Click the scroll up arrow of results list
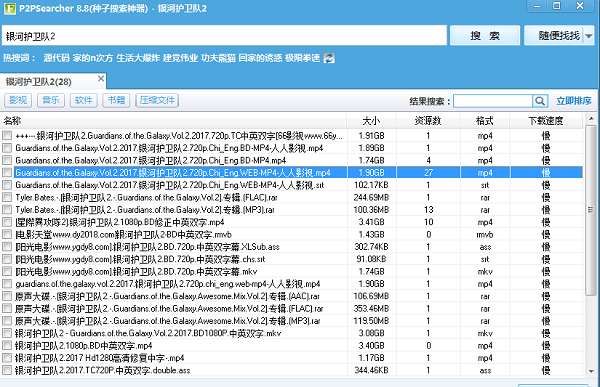The image size is (600, 387). tap(591, 119)
